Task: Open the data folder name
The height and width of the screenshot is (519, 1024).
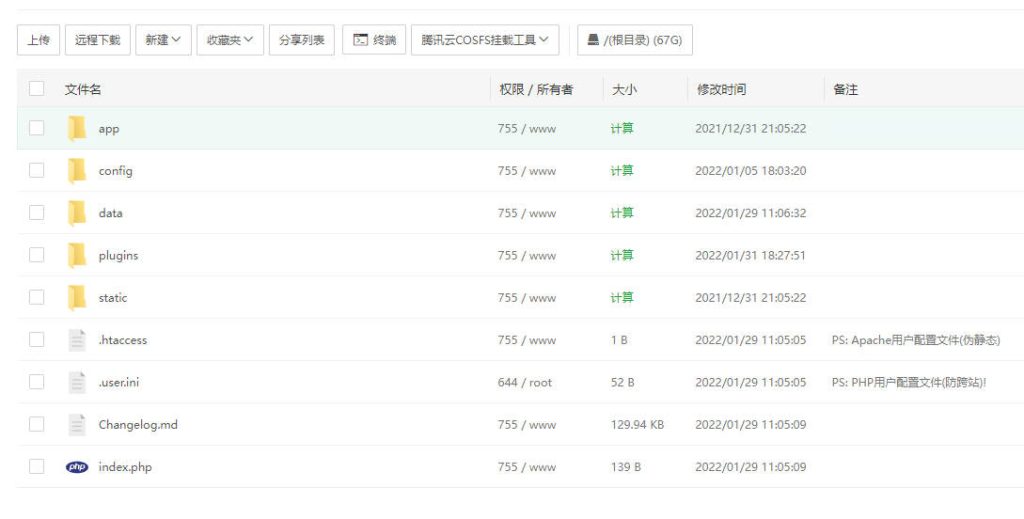Action: (x=110, y=213)
